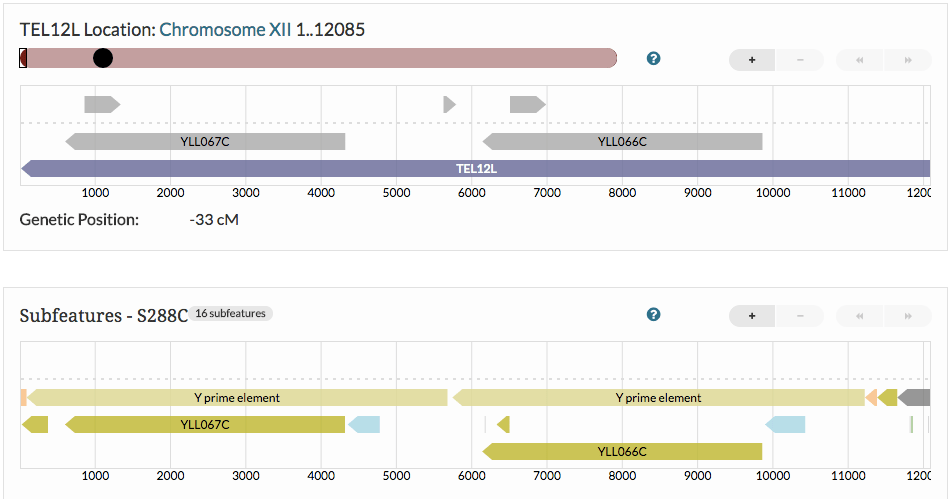Click the help icon beside TEL12L location bar
Image resolution: width=951 pixels, height=499 pixels.
pyautogui.click(x=654, y=59)
